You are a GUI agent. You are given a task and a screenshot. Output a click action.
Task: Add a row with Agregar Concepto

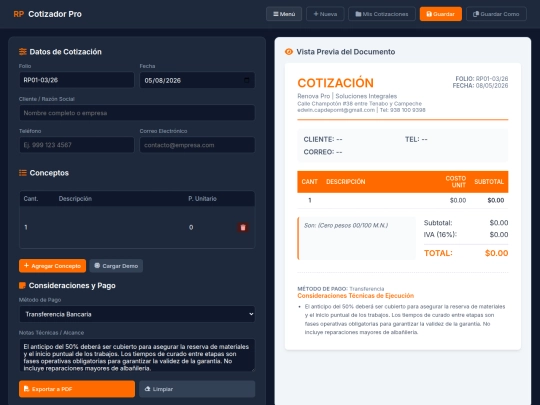pos(52,266)
